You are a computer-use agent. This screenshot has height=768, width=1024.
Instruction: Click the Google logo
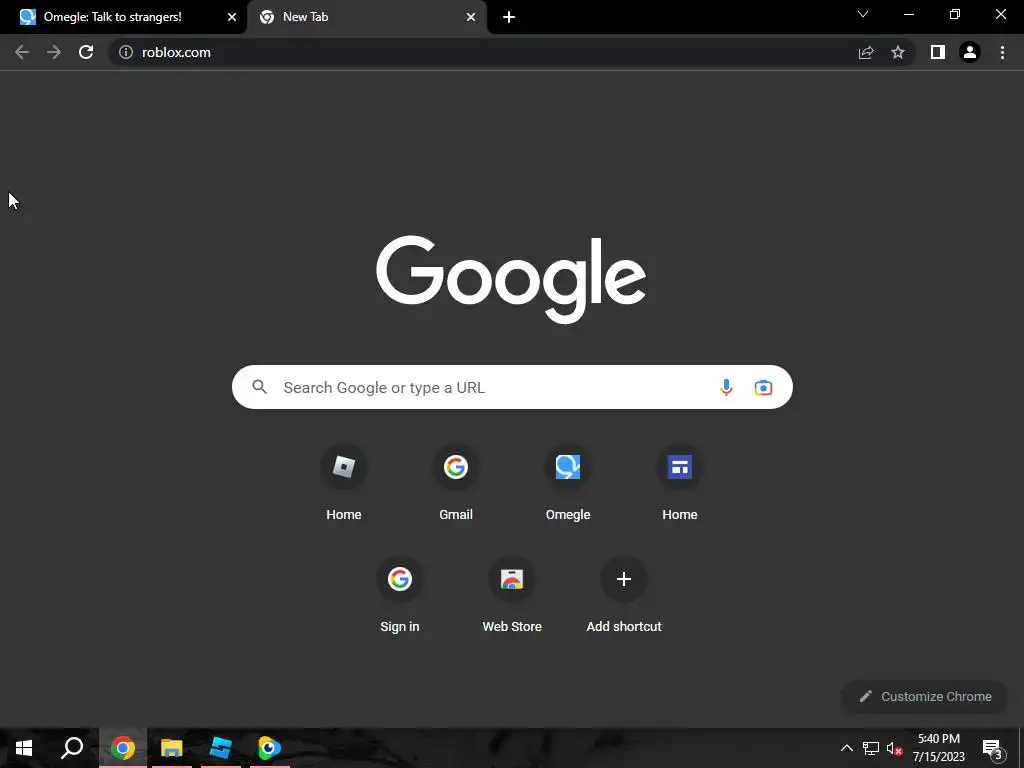point(511,280)
